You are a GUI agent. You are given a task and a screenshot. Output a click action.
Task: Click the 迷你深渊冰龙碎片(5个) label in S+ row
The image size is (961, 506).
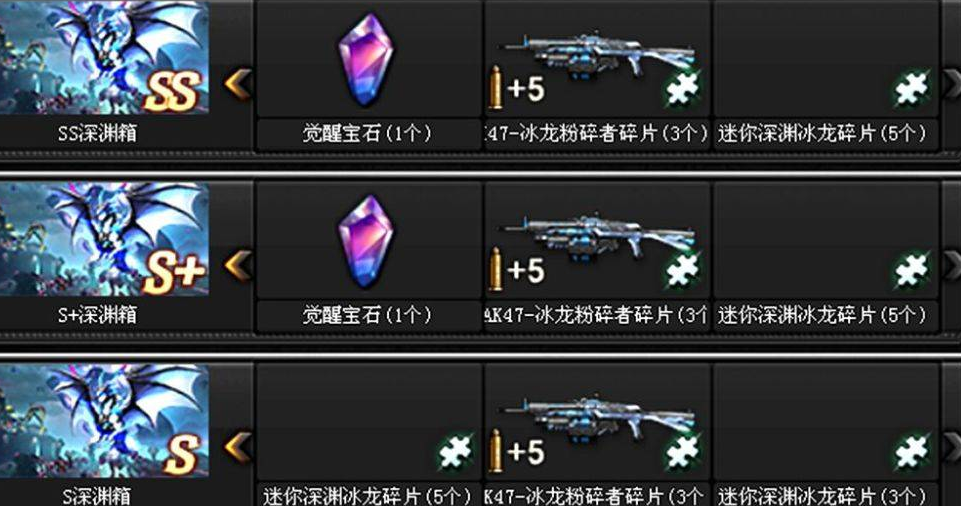[x=822, y=315]
